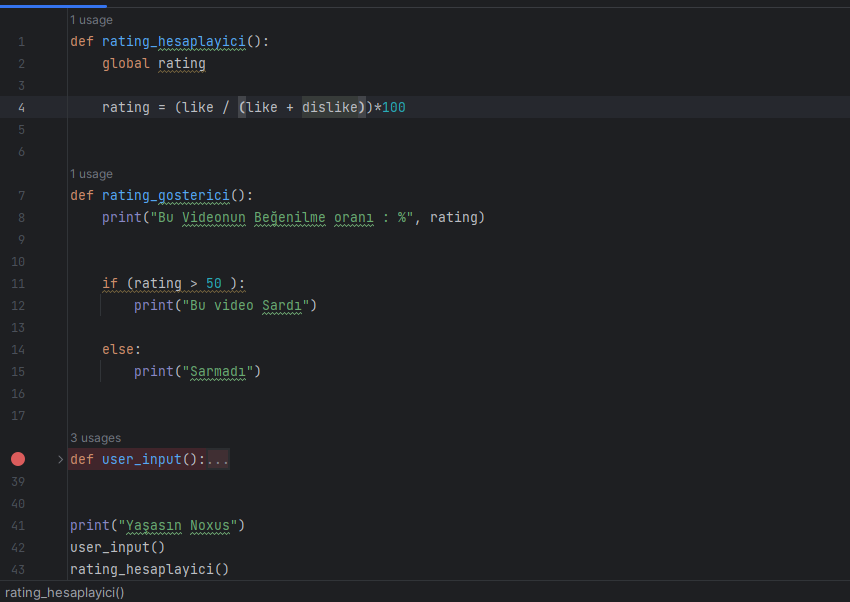Image resolution: width=850 pixels, height=602 pixels.
Task: Show the '3 usages' hint for user_input
Action: tap(95, 438)
